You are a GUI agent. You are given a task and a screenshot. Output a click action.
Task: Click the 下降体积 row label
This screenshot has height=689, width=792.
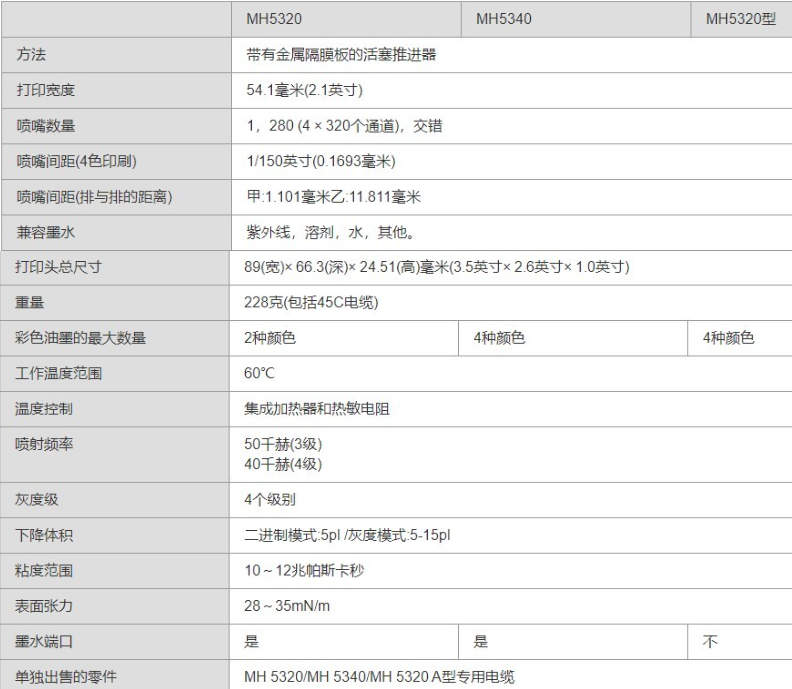coord(44,535)
